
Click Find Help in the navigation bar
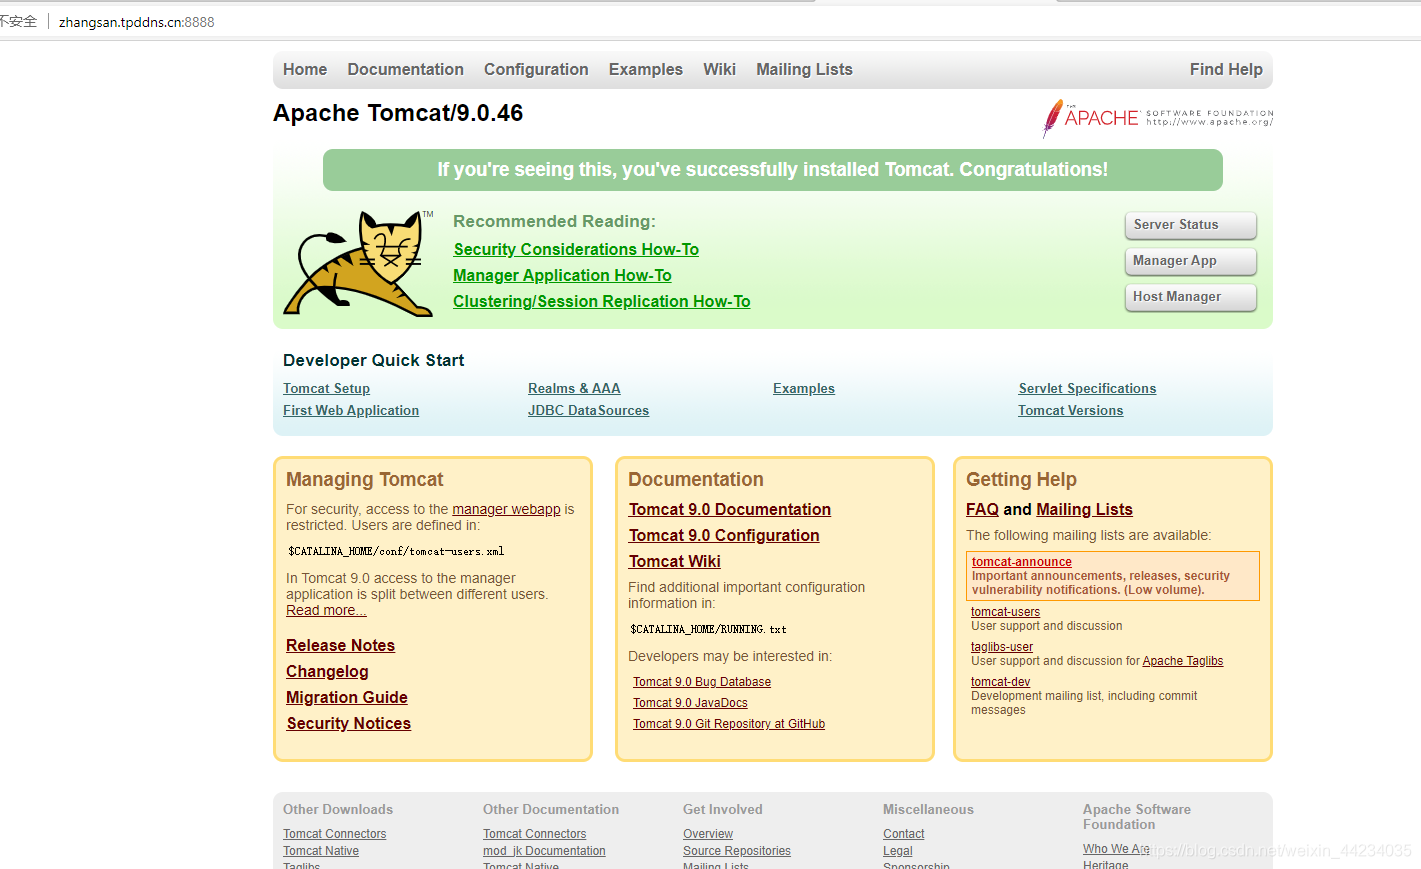point(1226,70)
